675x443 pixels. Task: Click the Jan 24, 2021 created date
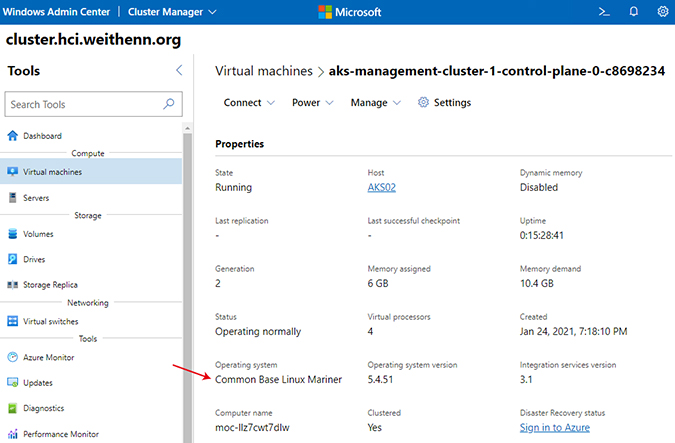point(573,331)
